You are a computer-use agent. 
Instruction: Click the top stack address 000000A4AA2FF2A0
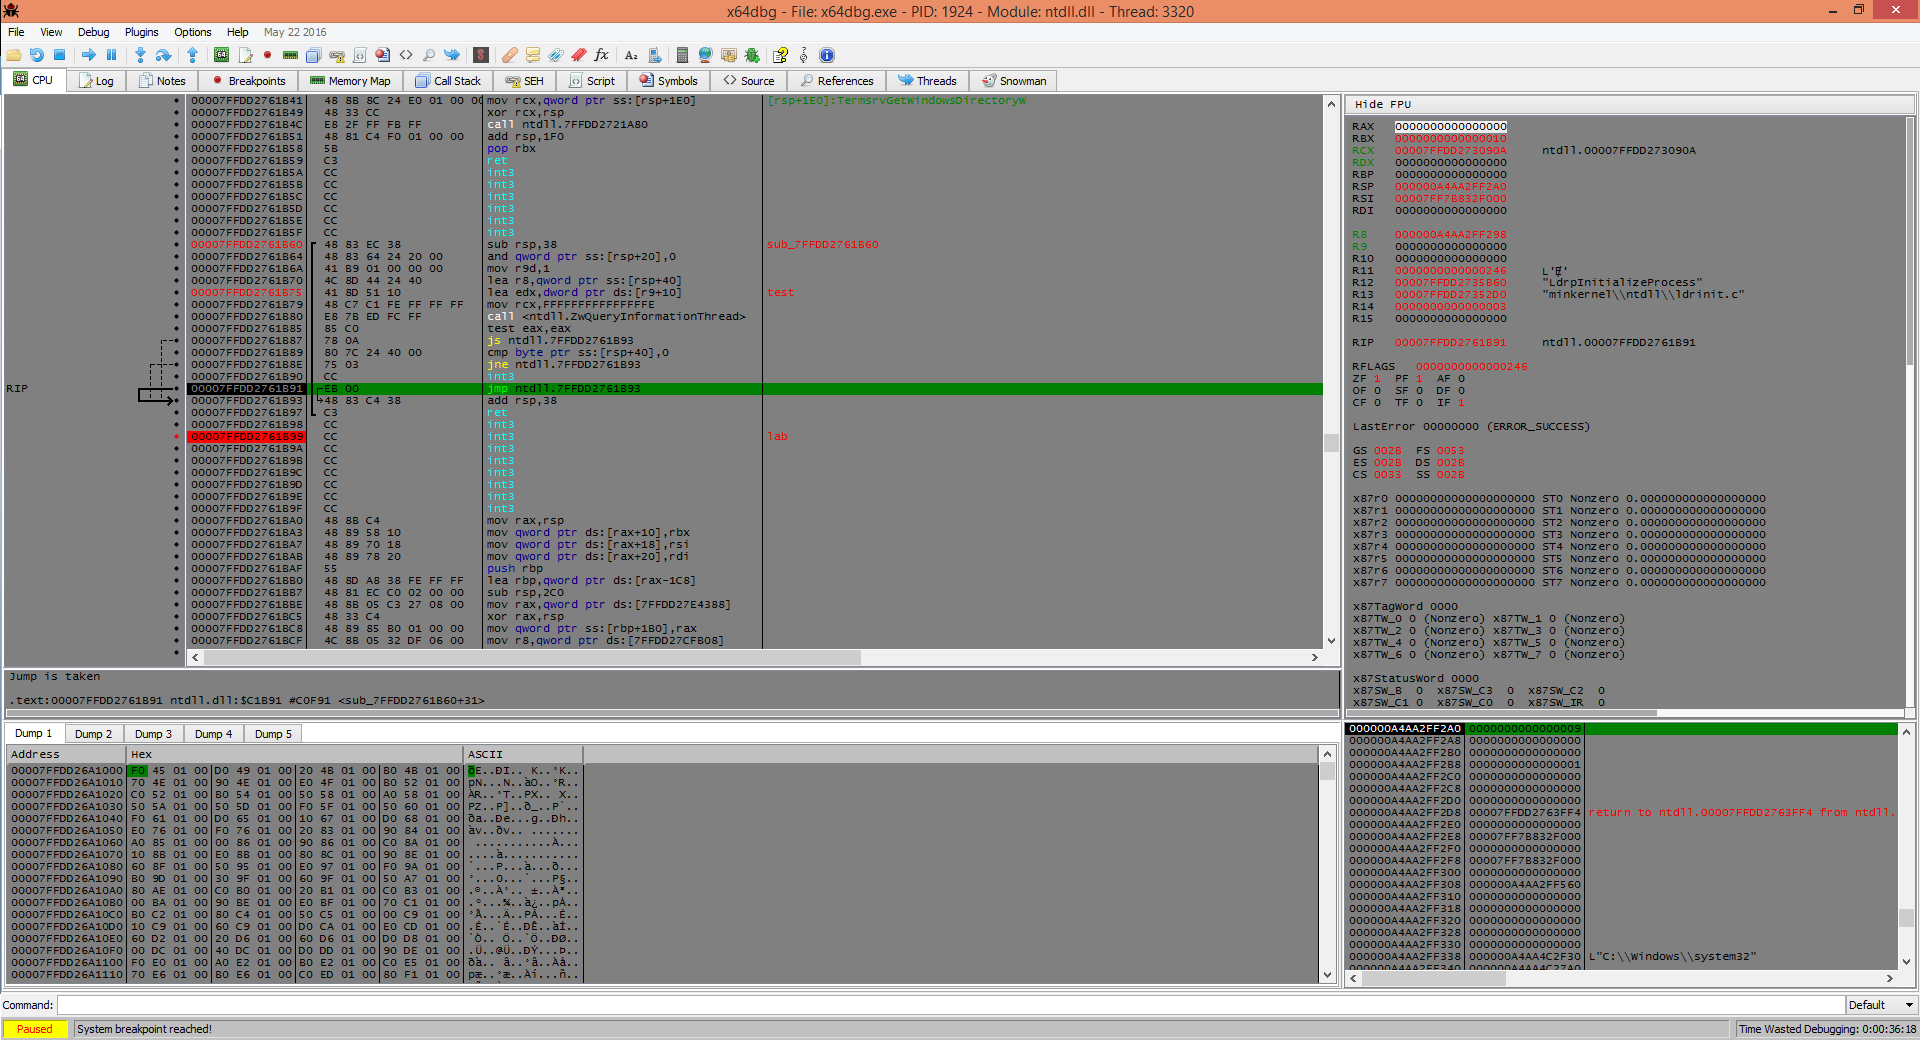pos(1405,729)
